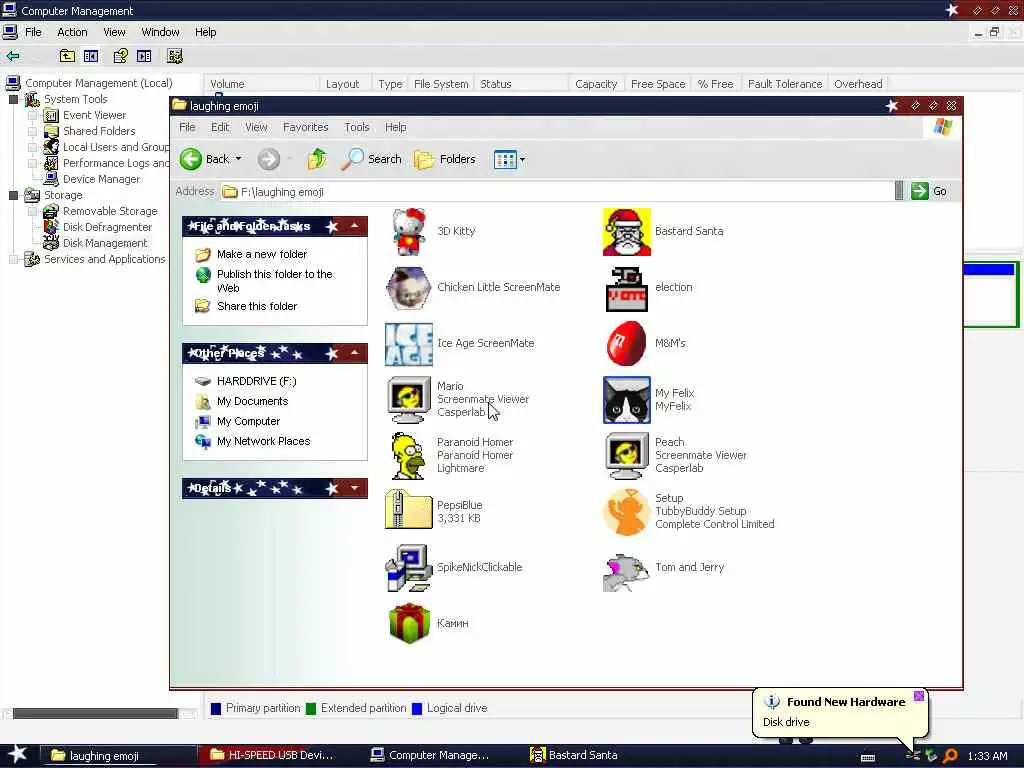Screen dimensions: 1024x768
Task: Select the red M&M's icon
Action: coord(626,344)
